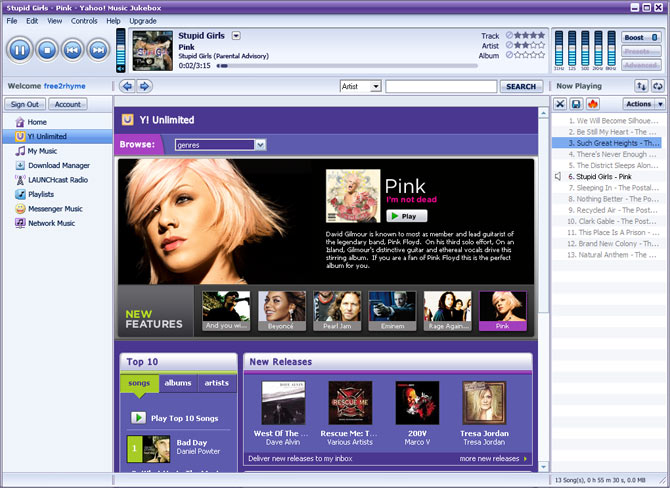Screen dimensions: 670x488
Task: Expand the Browse genres dropdown
Action: click(260, 145)
